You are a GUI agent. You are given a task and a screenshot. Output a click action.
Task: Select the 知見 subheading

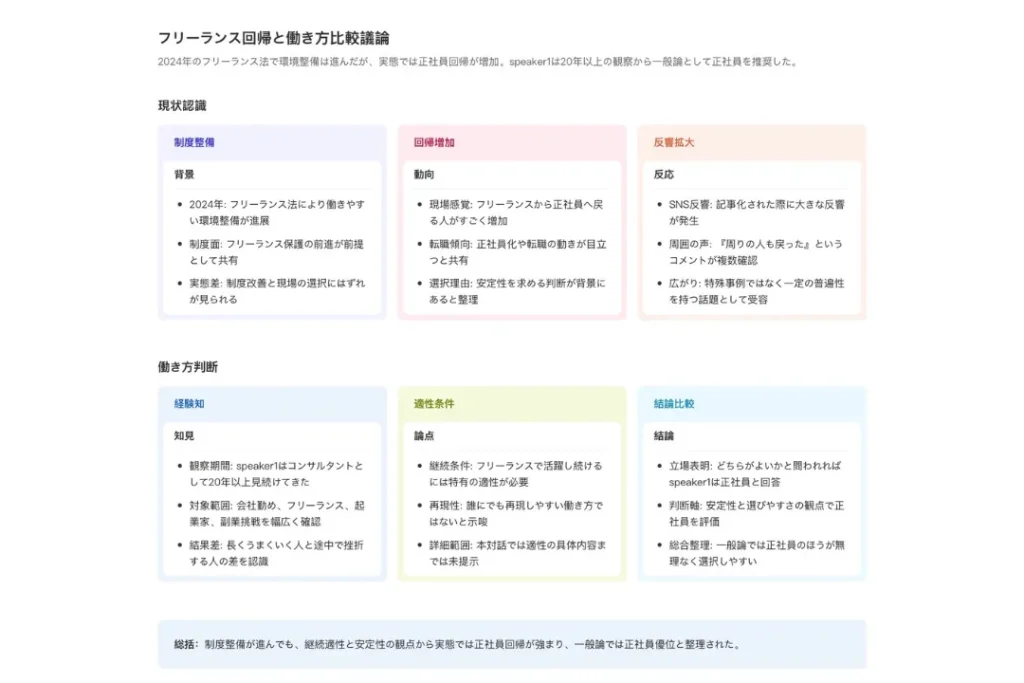click(184, 436)
